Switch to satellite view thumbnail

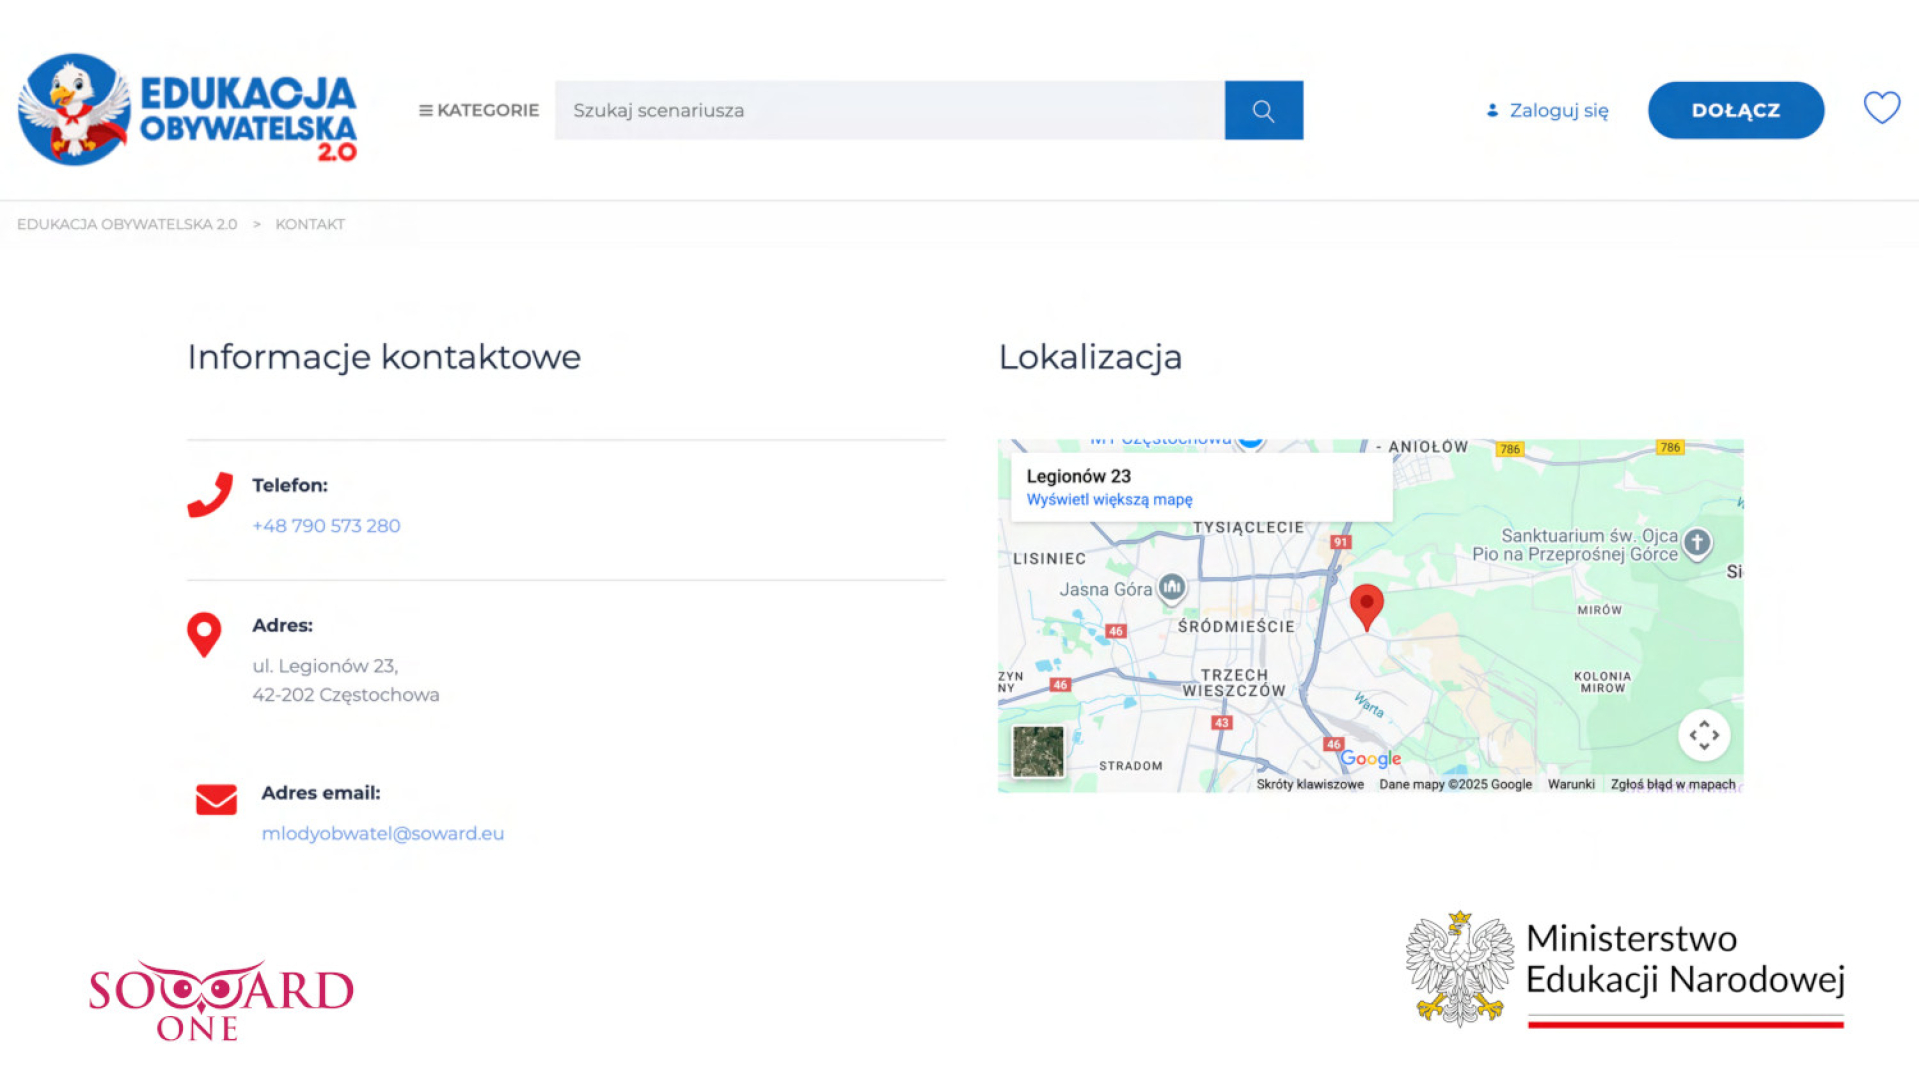1038,752
